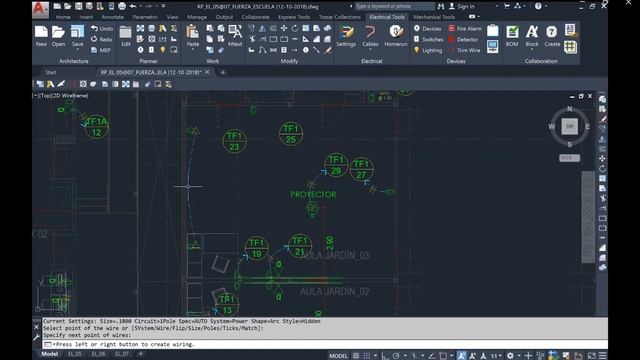640x360 pixels.
Task: Open workspace switching gear in status bar
Action: 510,356
